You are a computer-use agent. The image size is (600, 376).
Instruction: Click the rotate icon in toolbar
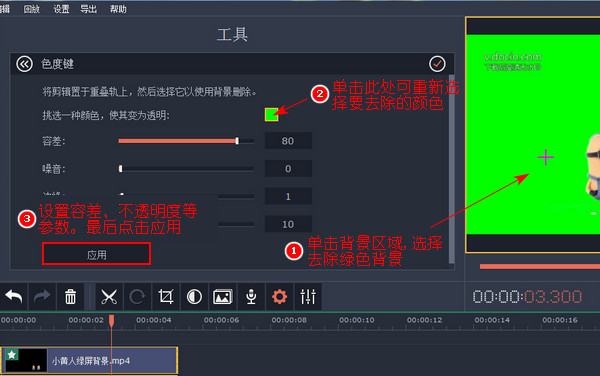coord(137,296)
